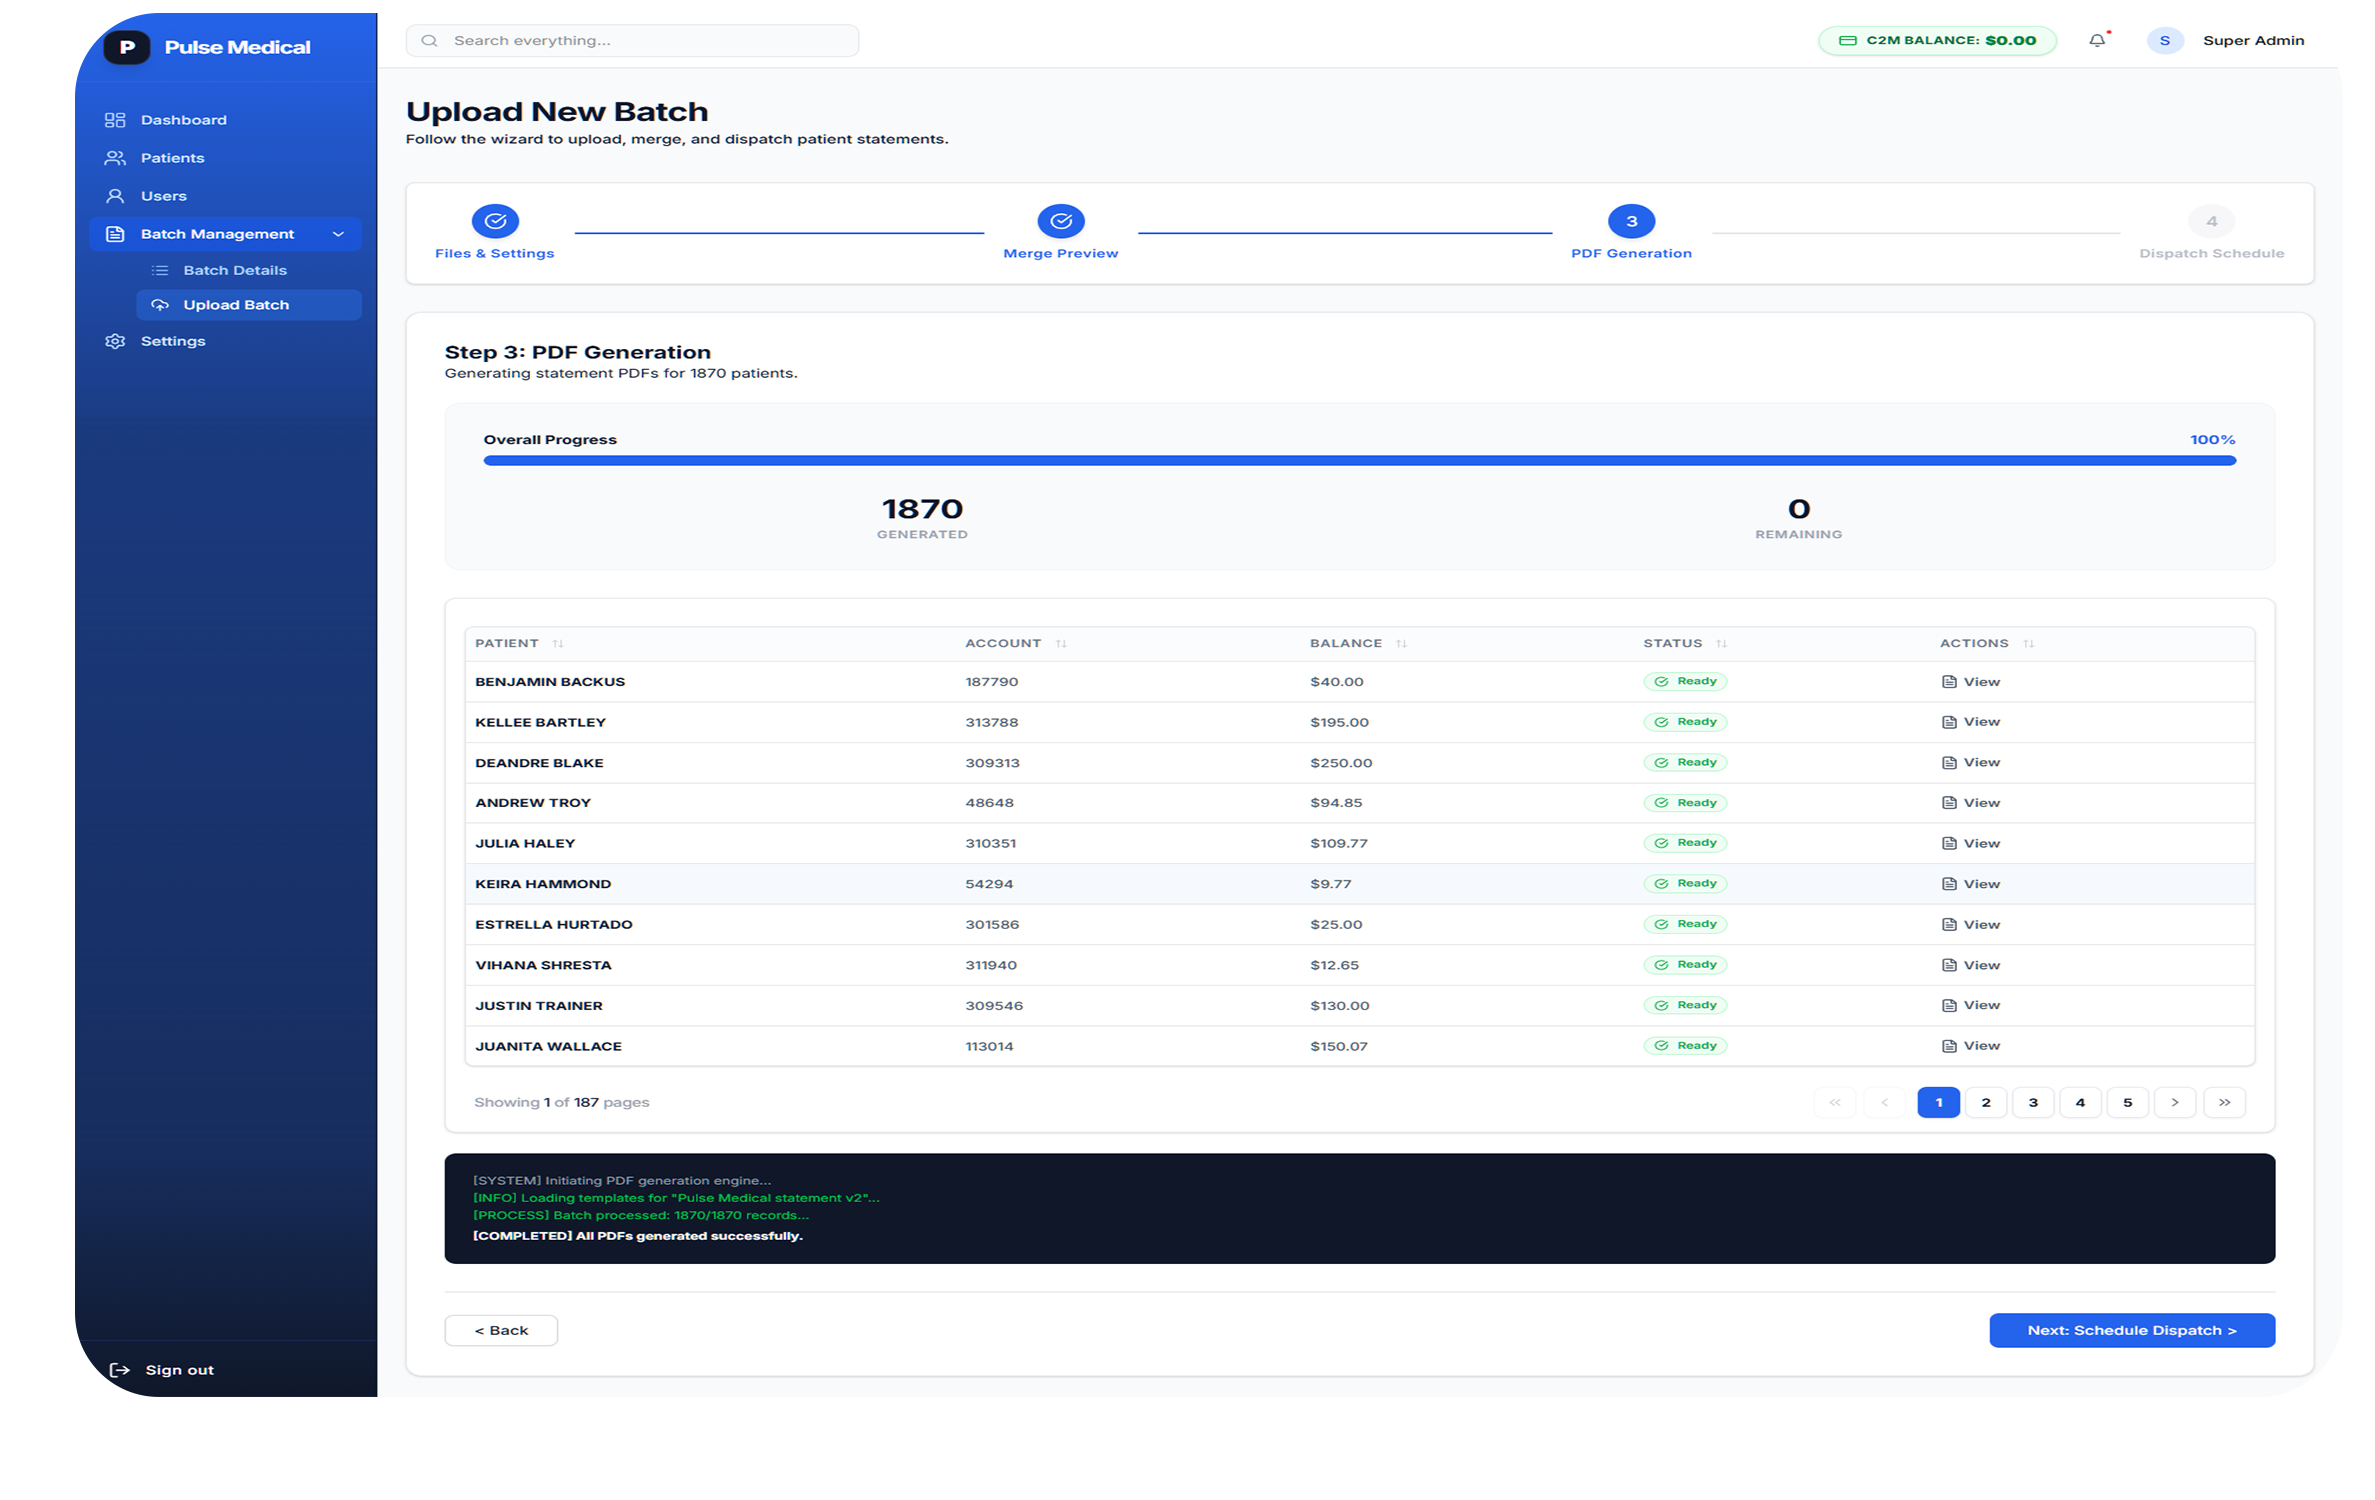Open the Batch Details list icon
Viewport: 2375px width, 1500px height.
(x=159, y=269)
